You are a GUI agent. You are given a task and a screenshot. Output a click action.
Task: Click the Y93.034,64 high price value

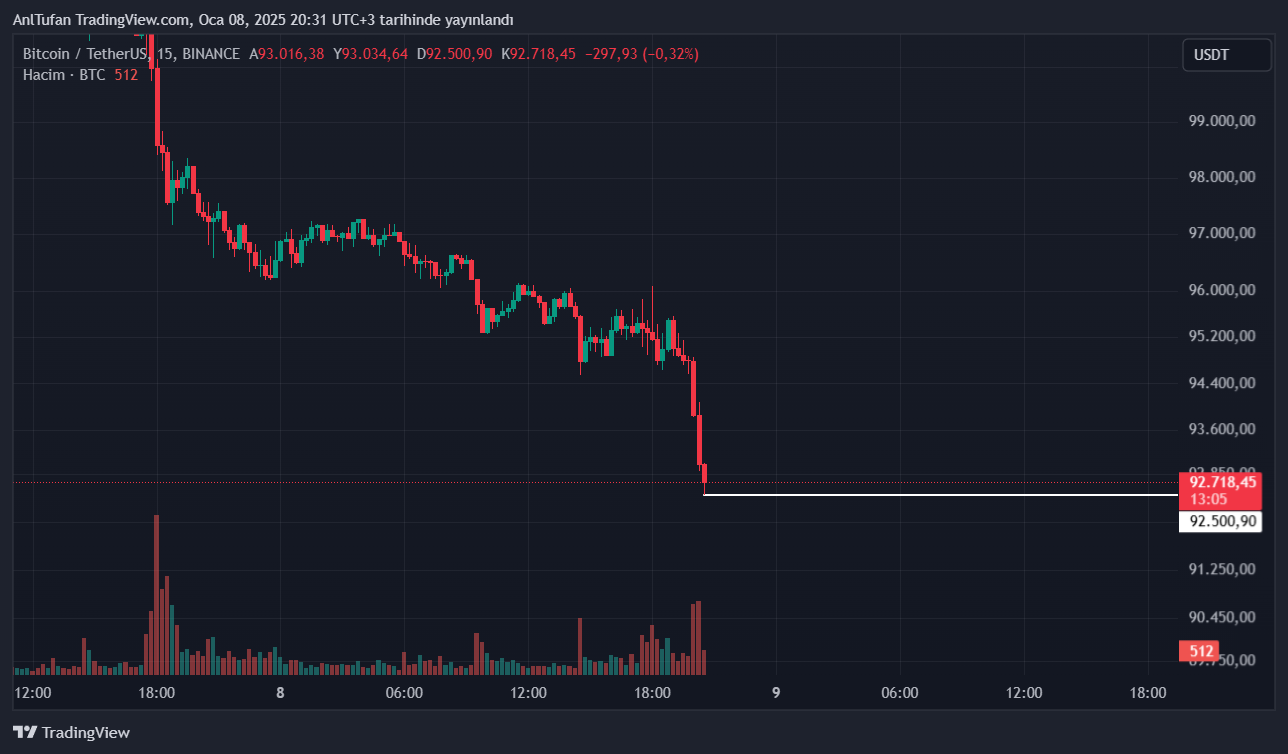pyautogui.click(x=371, y=54)
